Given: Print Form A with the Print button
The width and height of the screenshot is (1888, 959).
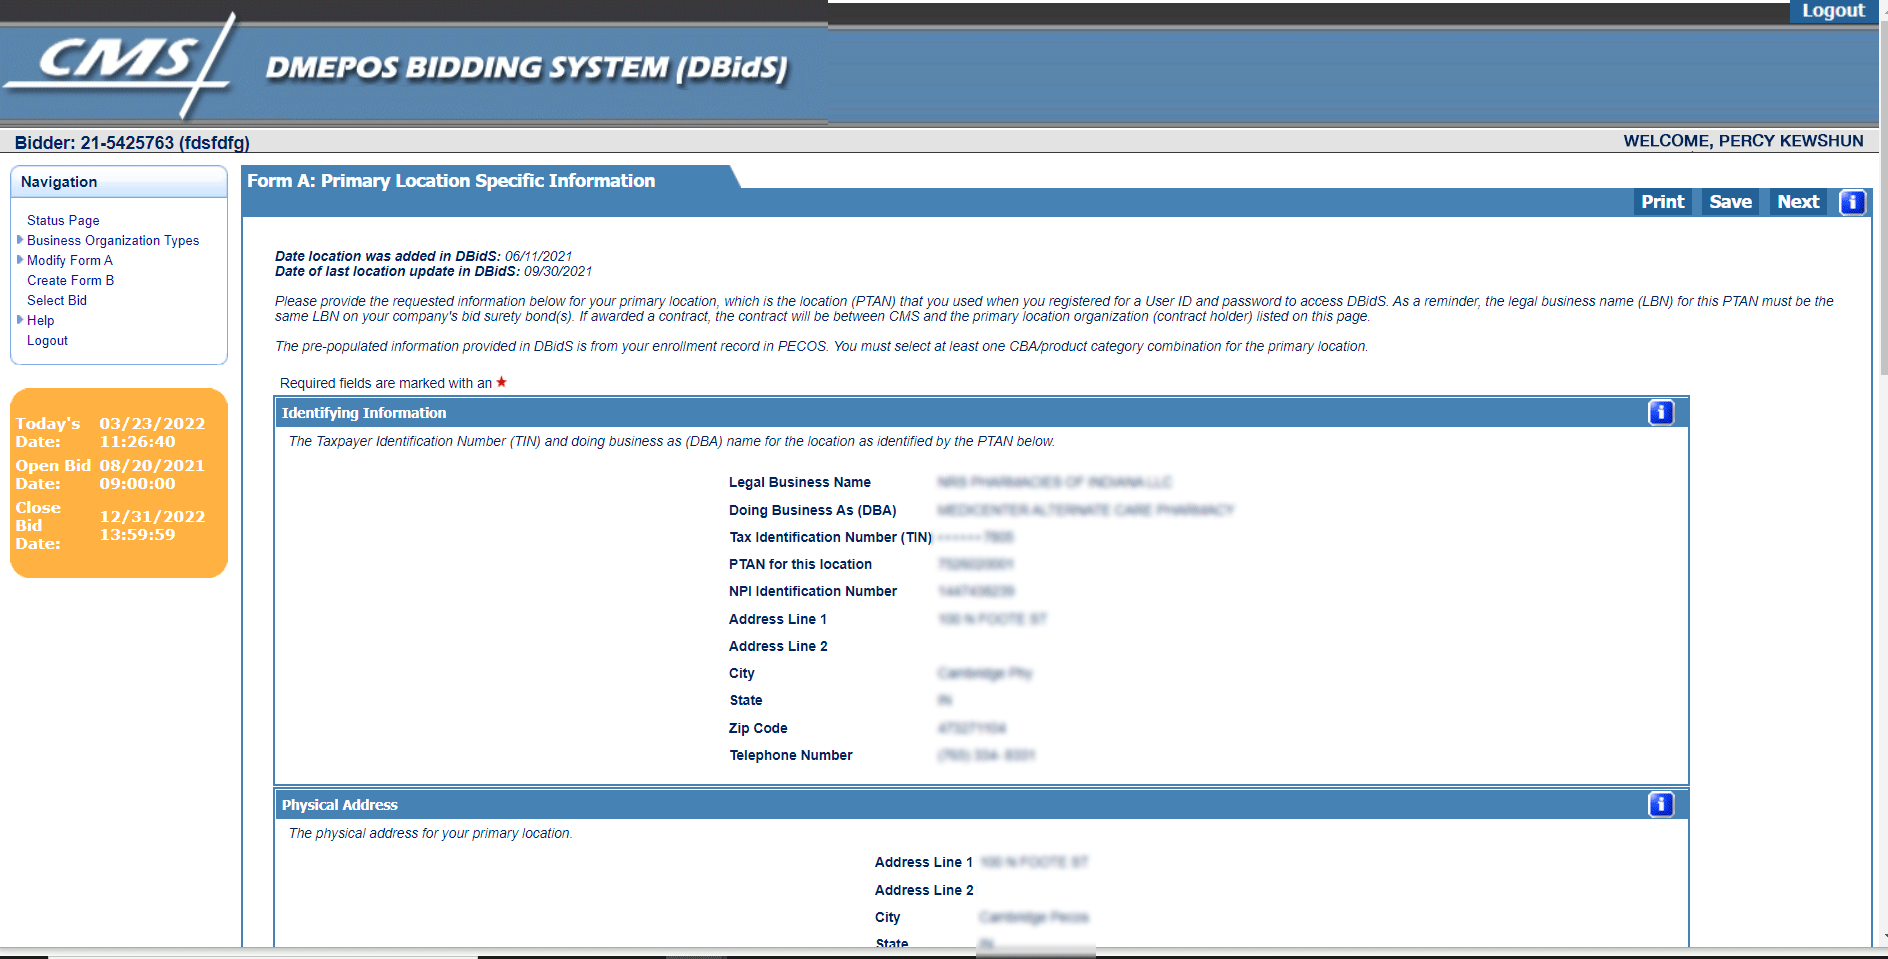Looking at the screenshot, I should (x=1662, y=202).
